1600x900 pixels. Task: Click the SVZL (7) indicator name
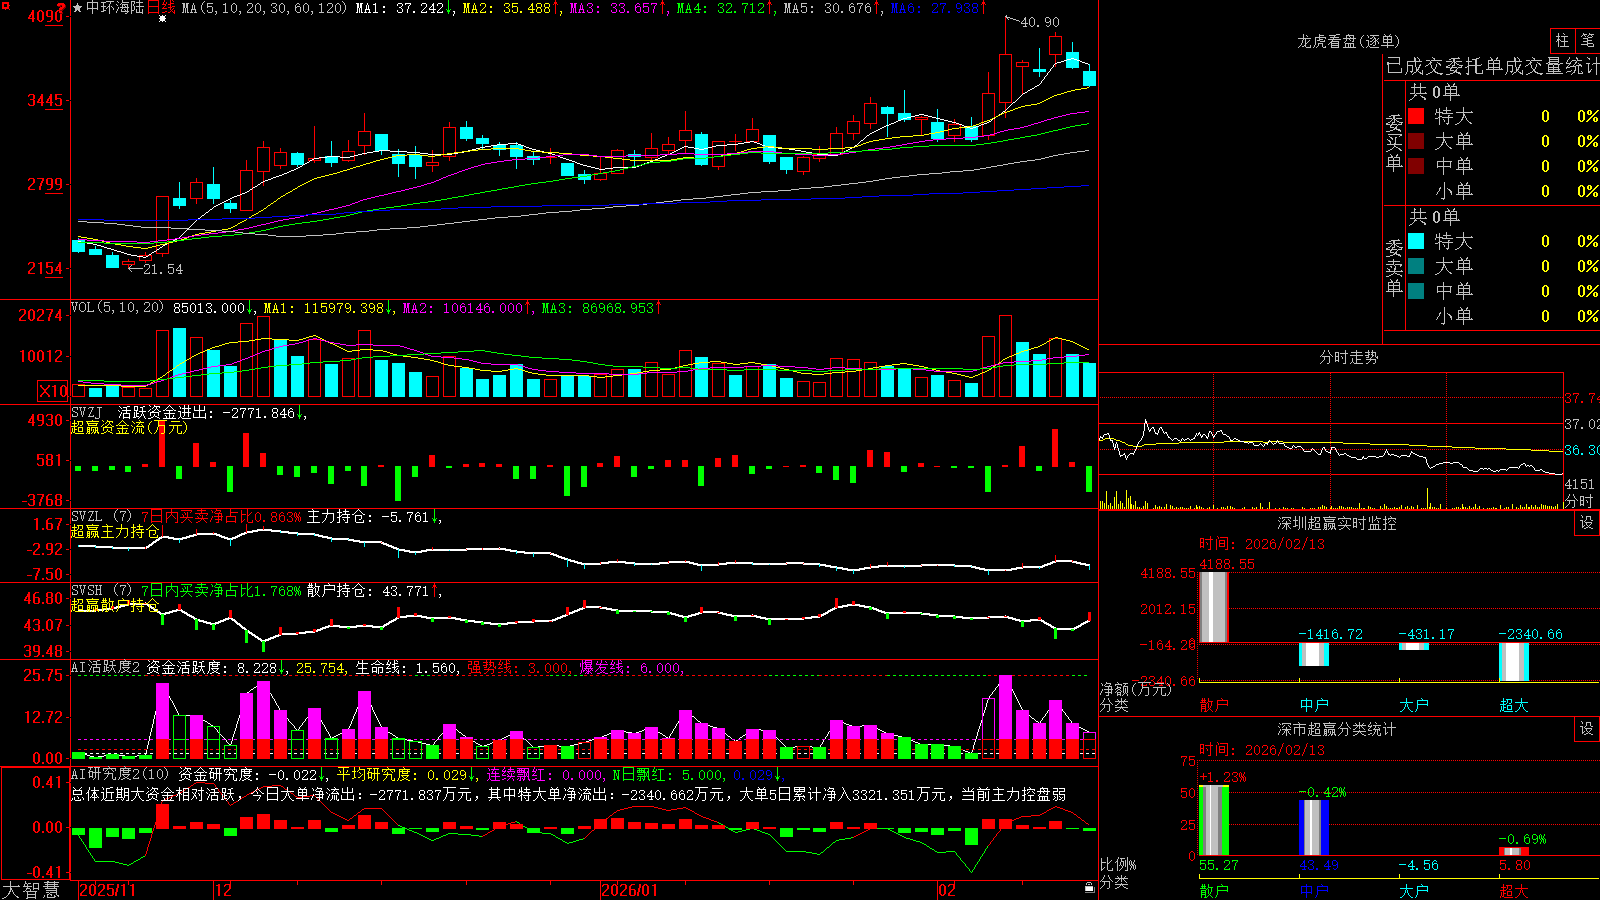tap(101, 516)
